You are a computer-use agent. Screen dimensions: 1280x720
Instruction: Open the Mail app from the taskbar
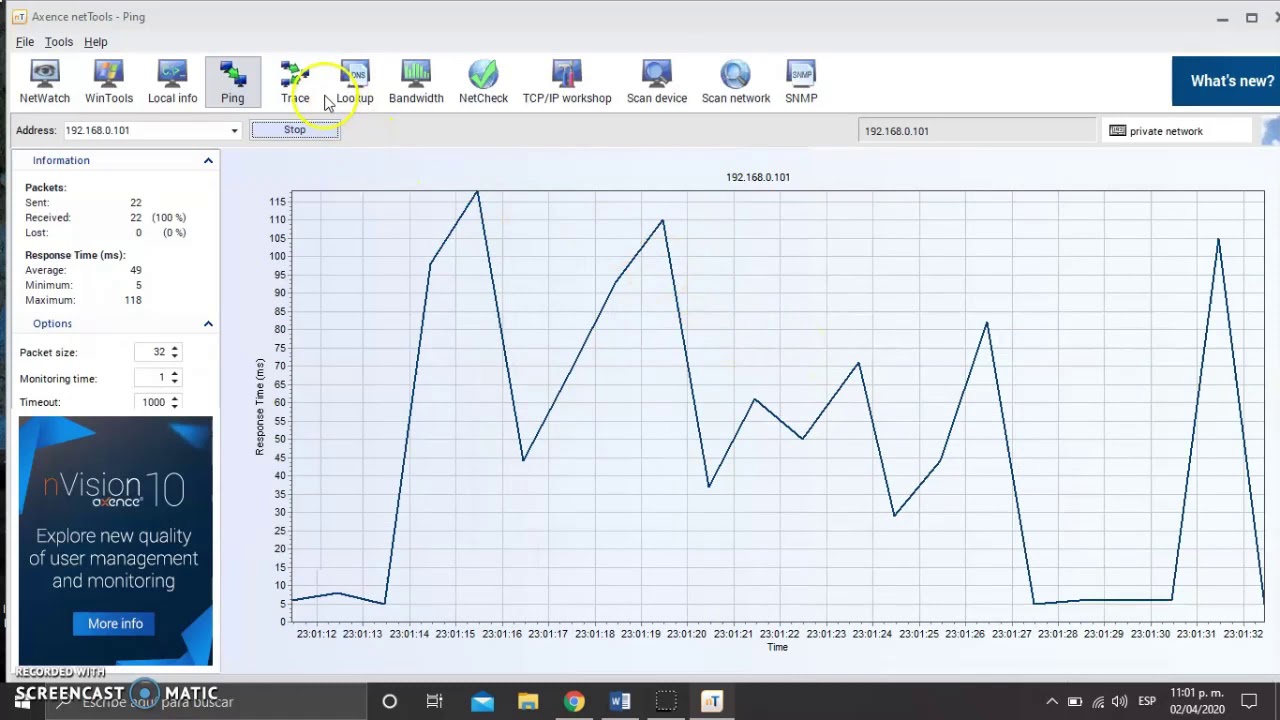[x=482, y=702]
